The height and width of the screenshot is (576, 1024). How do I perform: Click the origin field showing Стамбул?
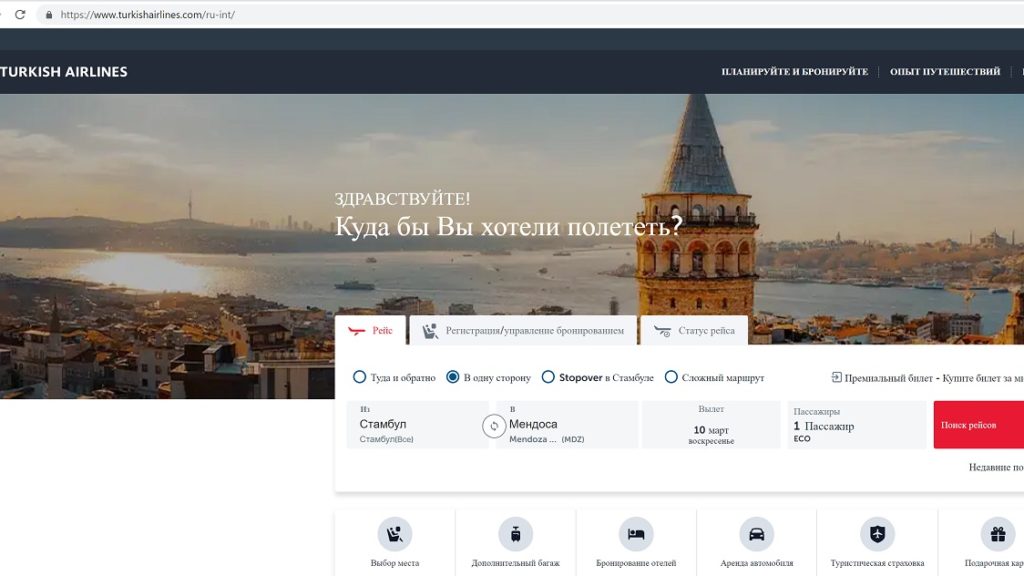pyautogui.click(x=415, y=425)
